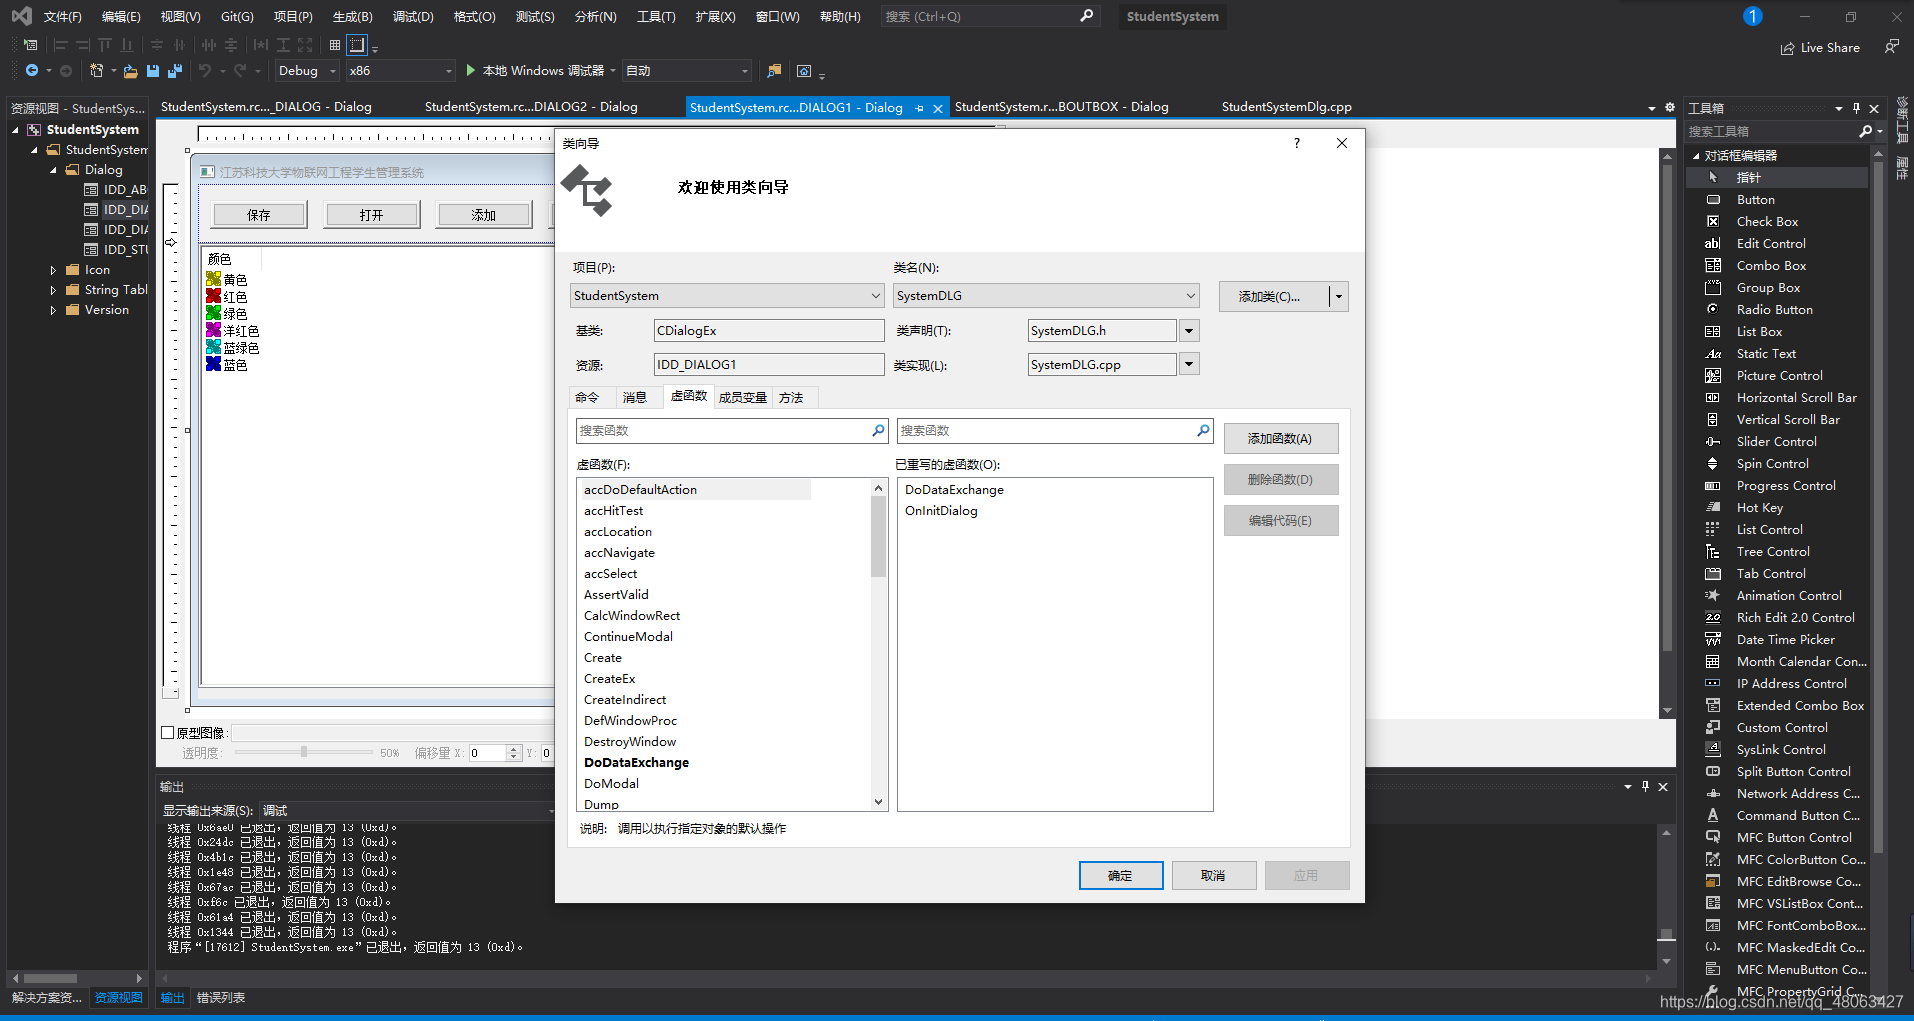Click the Save All icon
This screenshot has width=1914, height=1021.
175,71
